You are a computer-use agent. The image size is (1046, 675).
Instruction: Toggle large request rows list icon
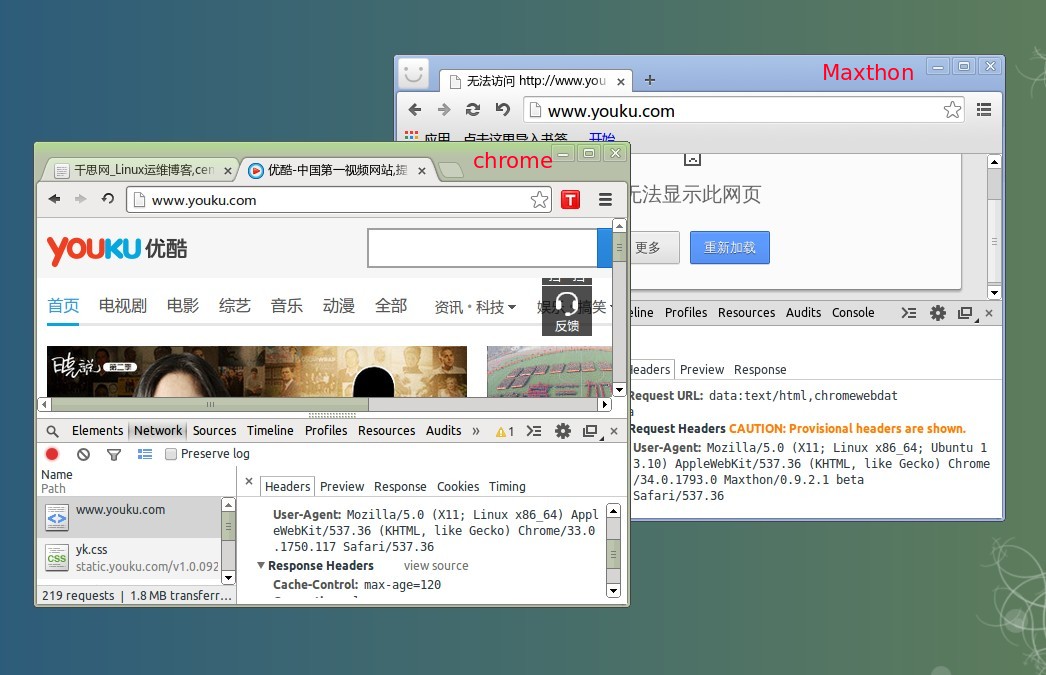pos(145,454)
